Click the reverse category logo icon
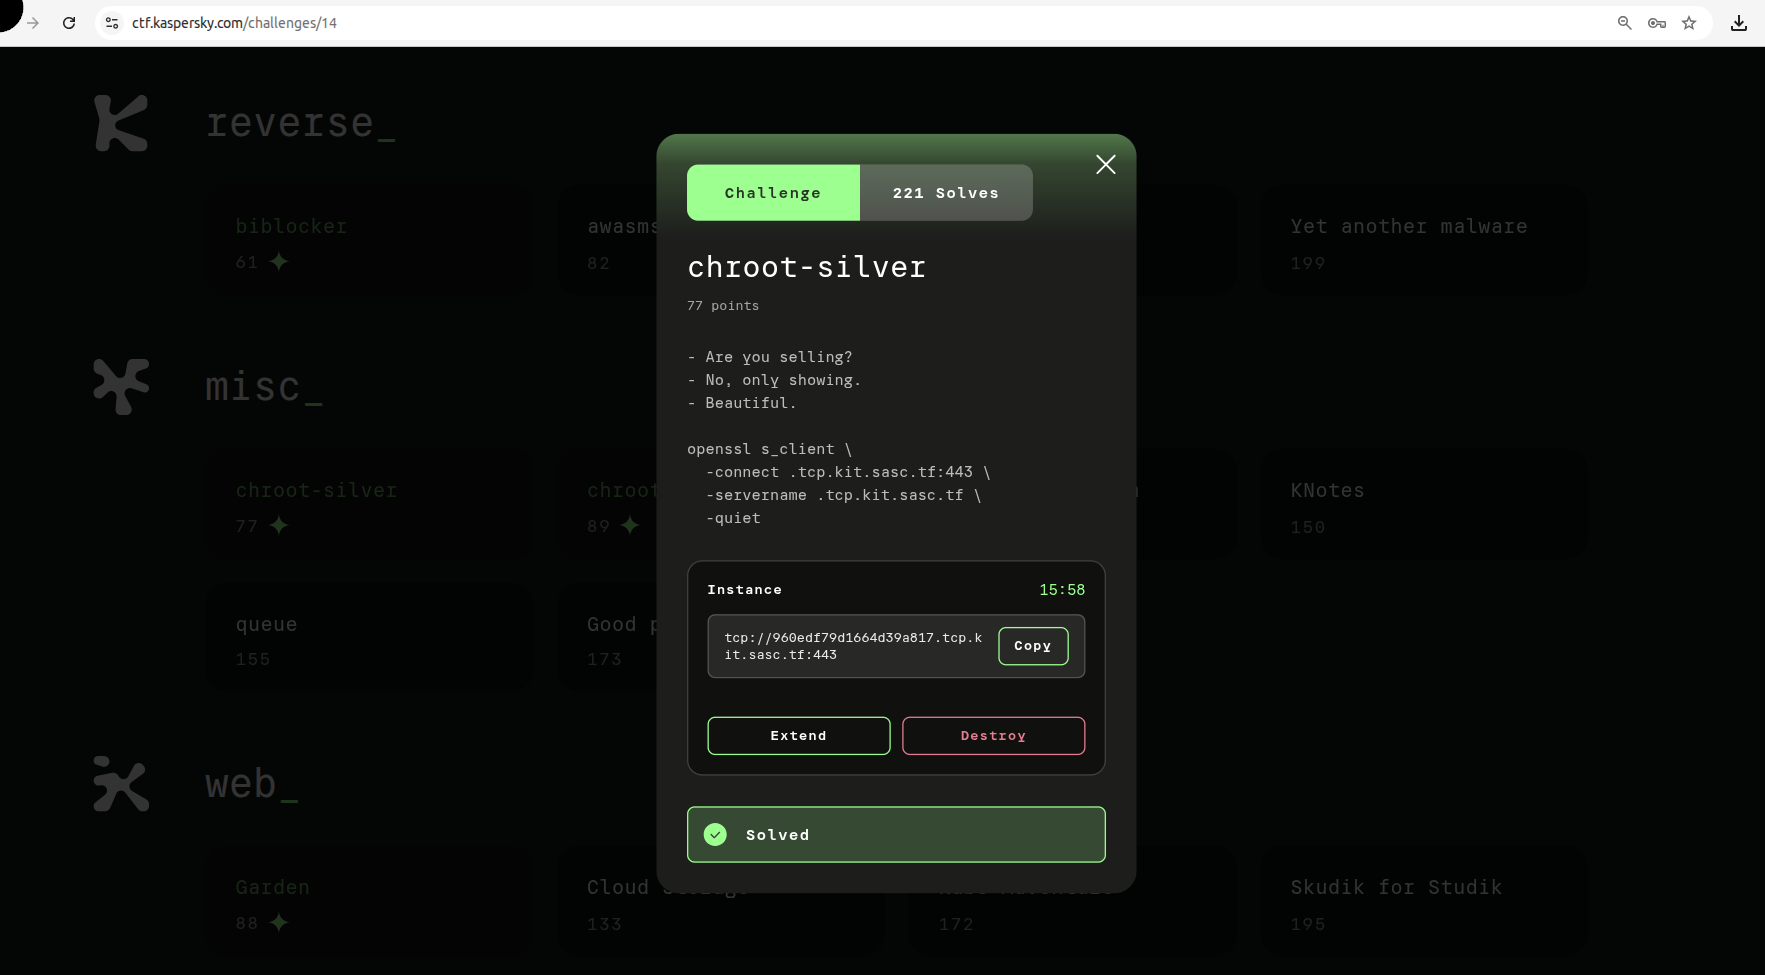This screenshot has height=975, width=1765. tap(121, 123)
